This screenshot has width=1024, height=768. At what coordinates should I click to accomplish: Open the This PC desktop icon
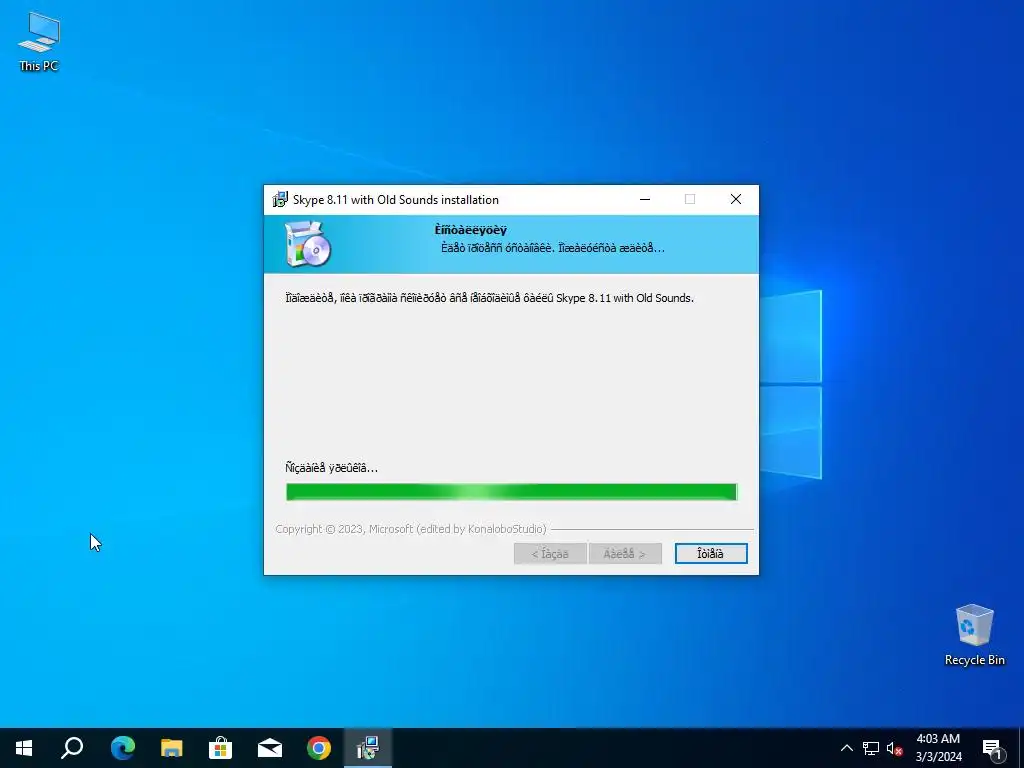click(x=39, y=42)
